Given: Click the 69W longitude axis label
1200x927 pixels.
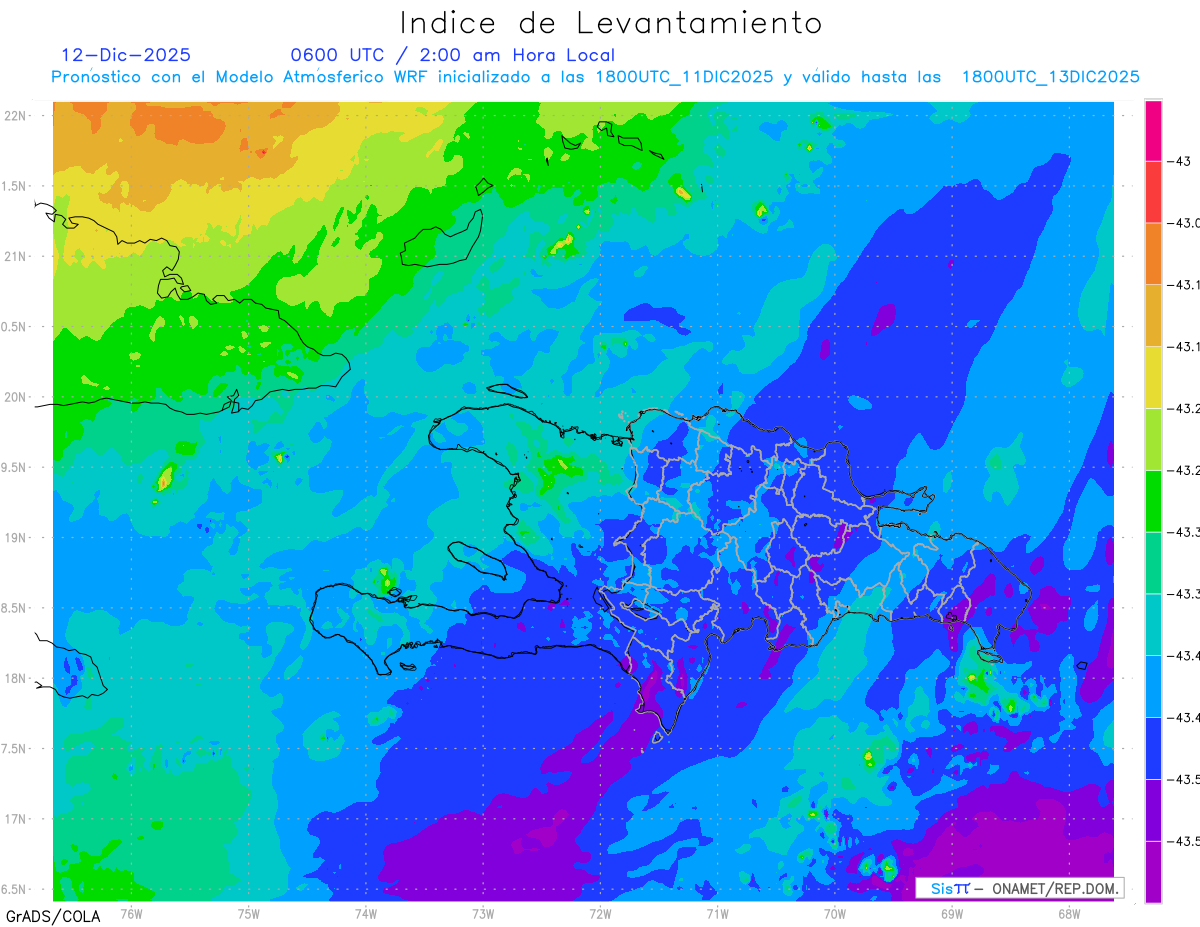Looking at the screenshot, I should click(x=952, y=914).
